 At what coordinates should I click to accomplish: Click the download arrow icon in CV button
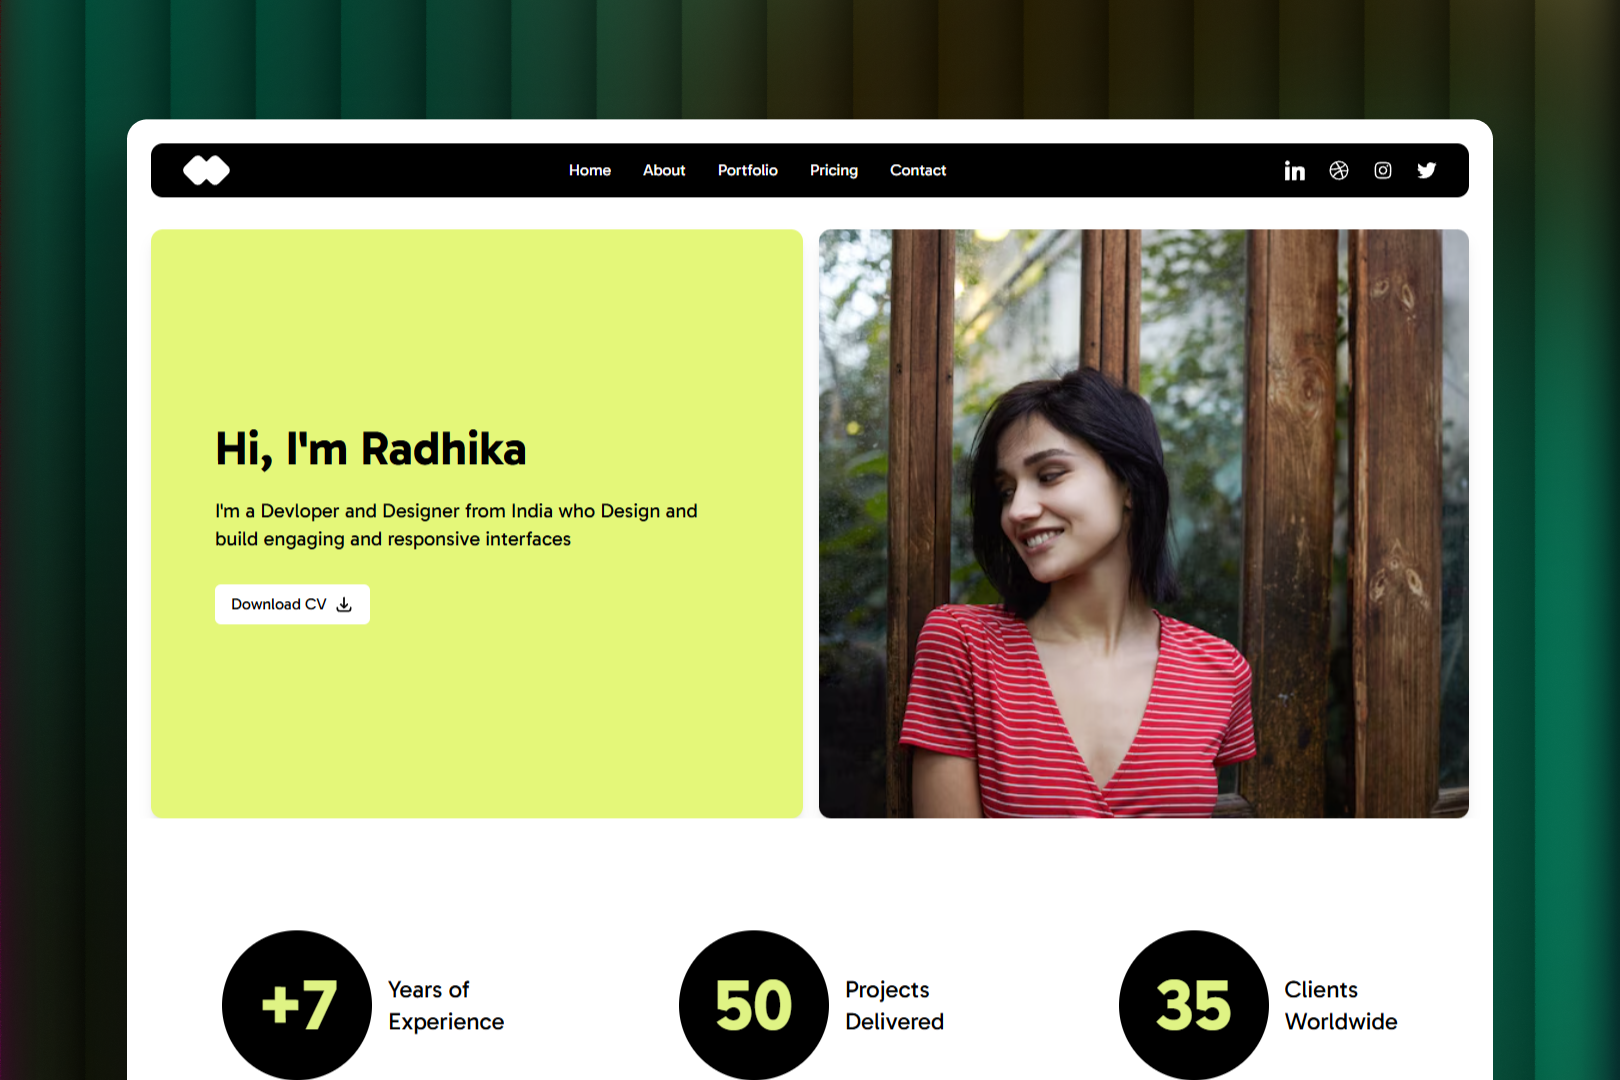(x=344, y=605)
